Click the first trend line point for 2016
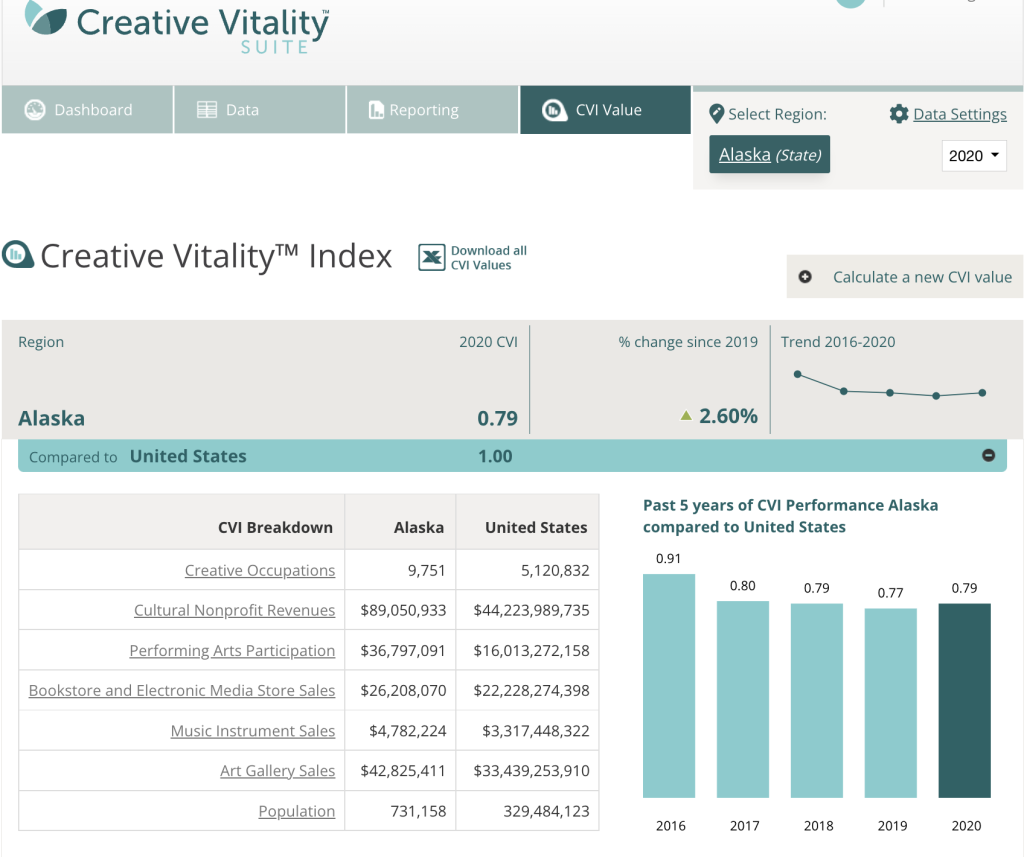1024x857 pixels. point(797,374)
